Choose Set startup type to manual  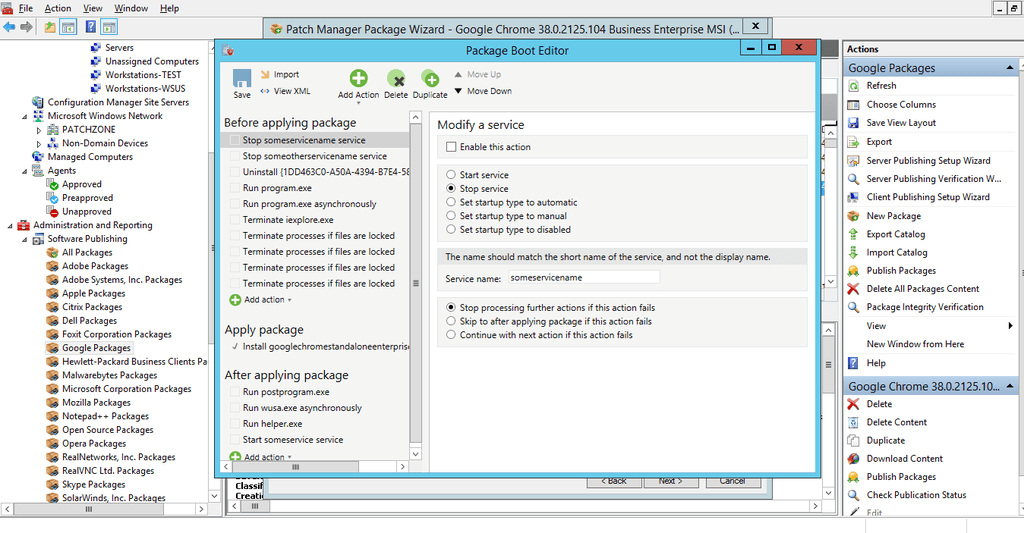point(451,216)
